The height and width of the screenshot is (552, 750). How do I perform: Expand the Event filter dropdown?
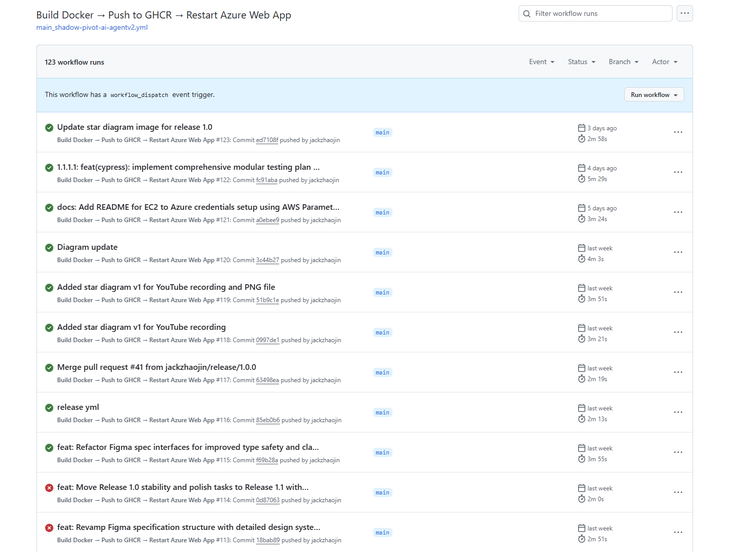point(541,62)
